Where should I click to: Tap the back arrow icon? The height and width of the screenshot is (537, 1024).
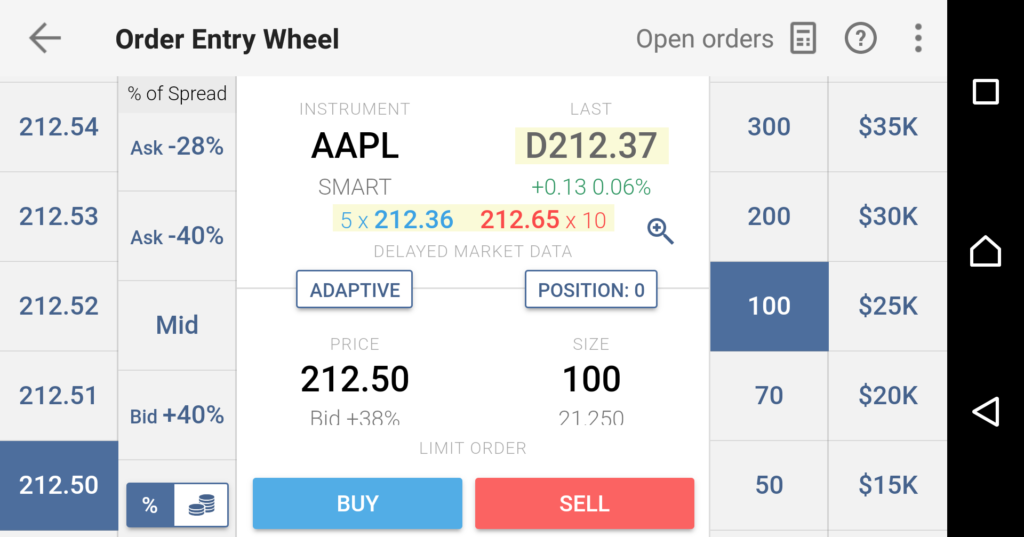click(45, 39)
